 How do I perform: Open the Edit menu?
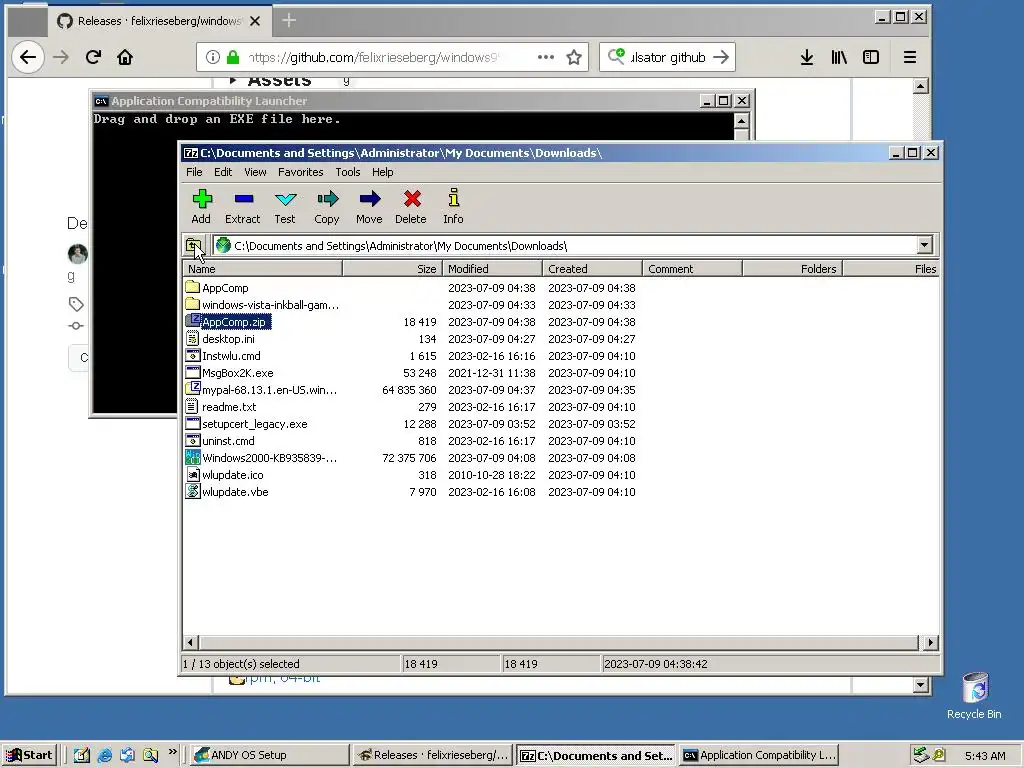[x=223, y=172]
